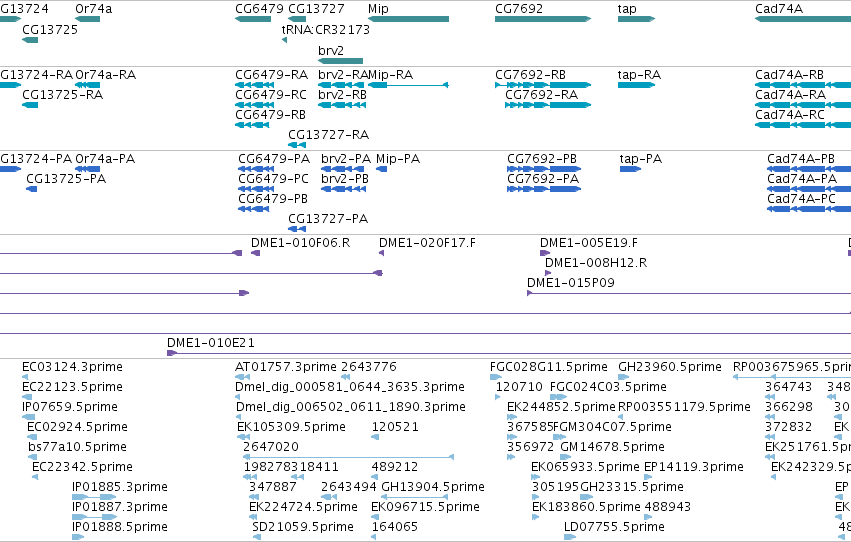The height and width of the screenshot is (542, 851).
Task: Select the Mip gene feature
Action: 408,19
